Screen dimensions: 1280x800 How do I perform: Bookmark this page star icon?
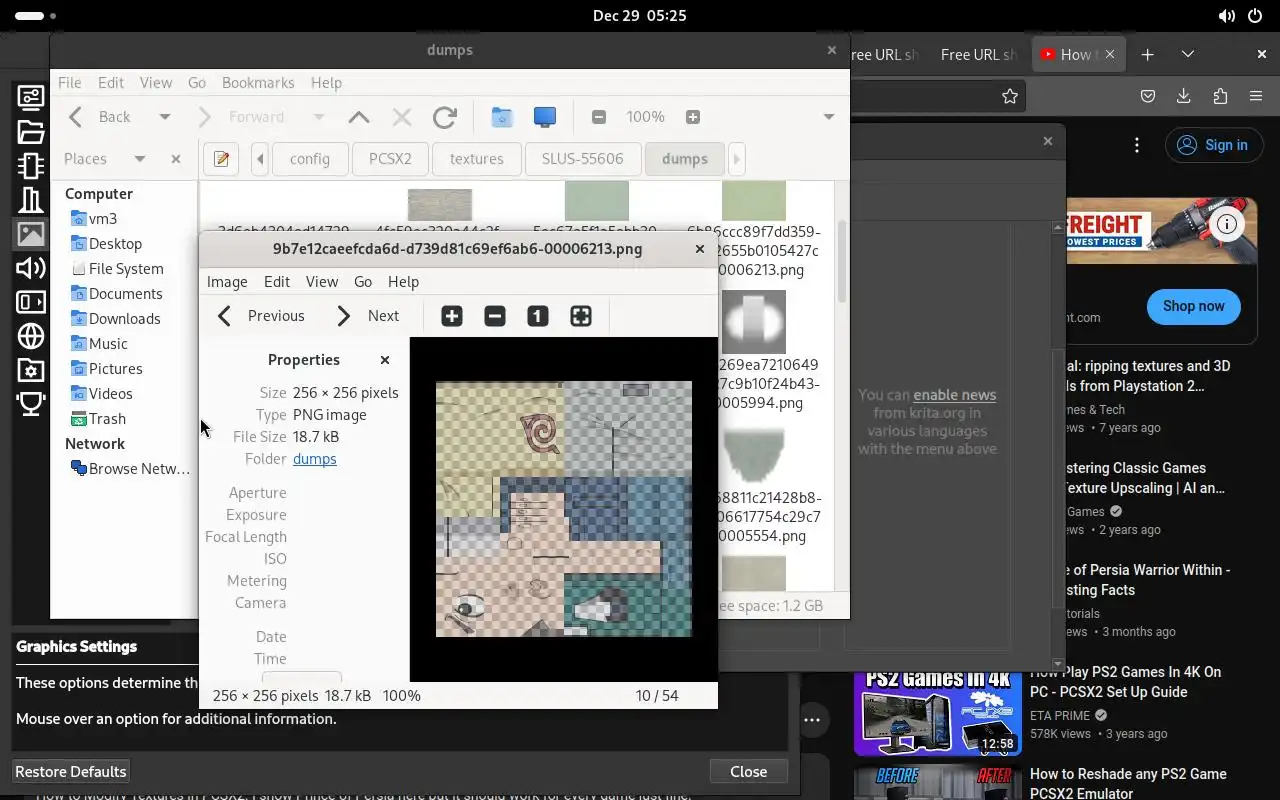pos(1010,96)
